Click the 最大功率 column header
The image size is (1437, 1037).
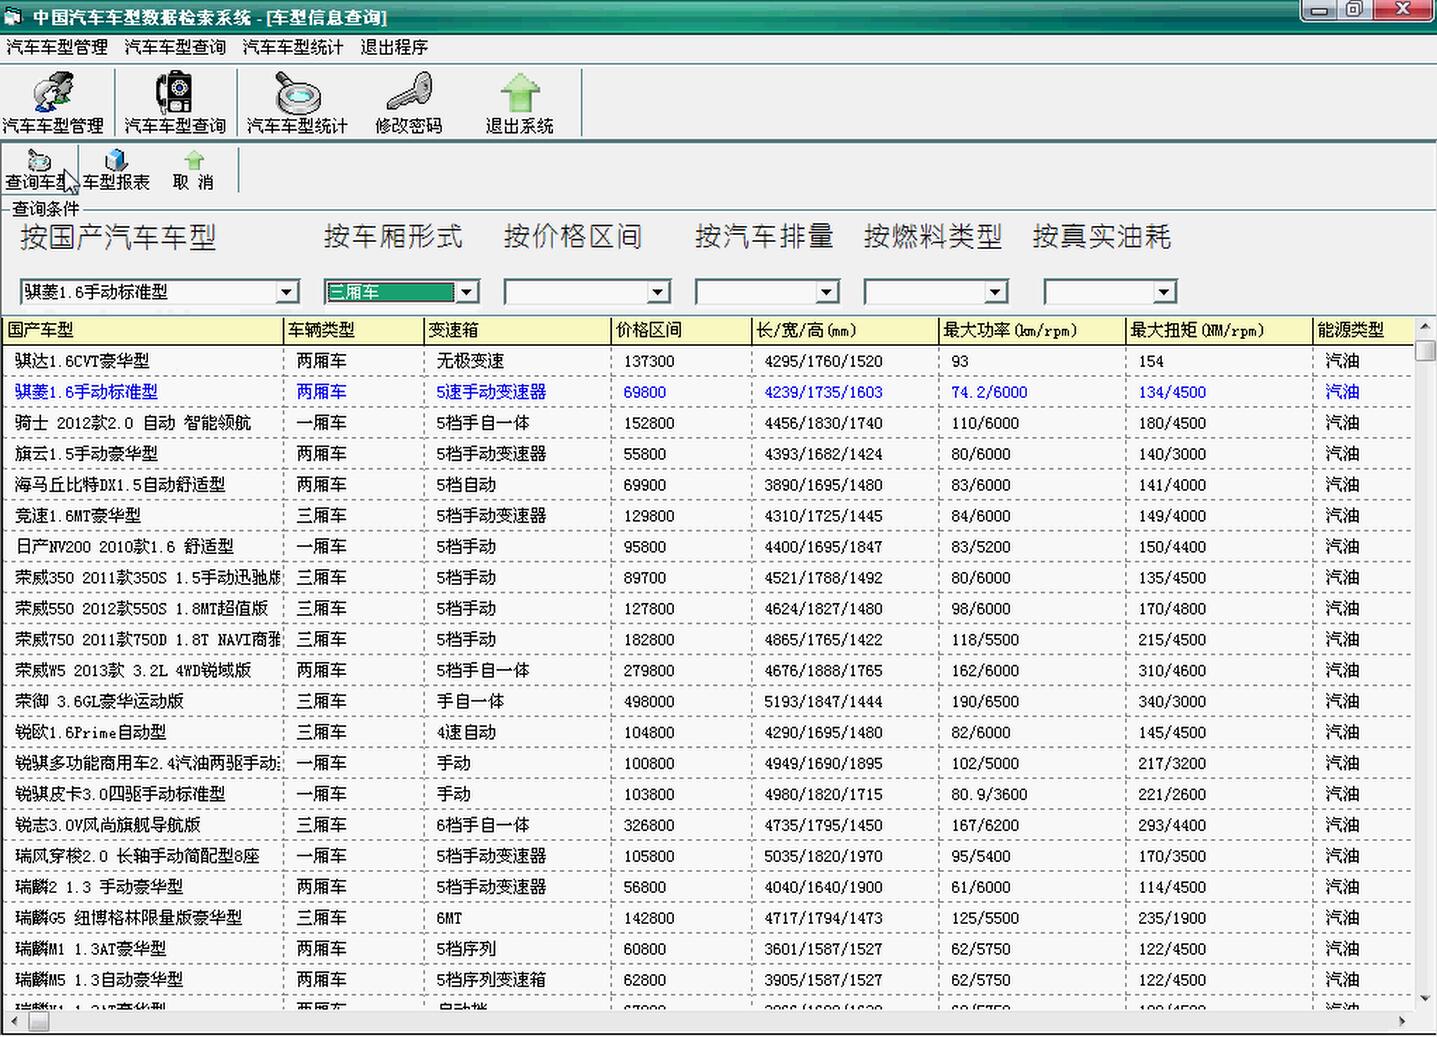[x=1032, y=330]
